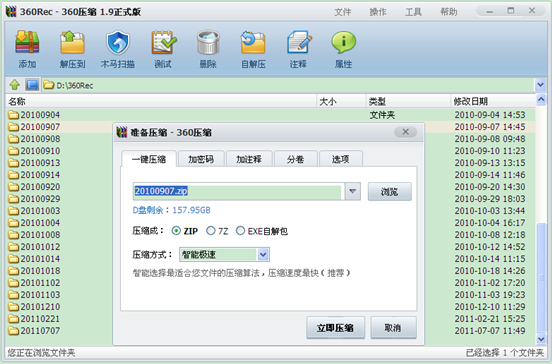This screenshot has width=552, height=364.
Task: Choose the EXE自解包 radio option
Action: 240,231
